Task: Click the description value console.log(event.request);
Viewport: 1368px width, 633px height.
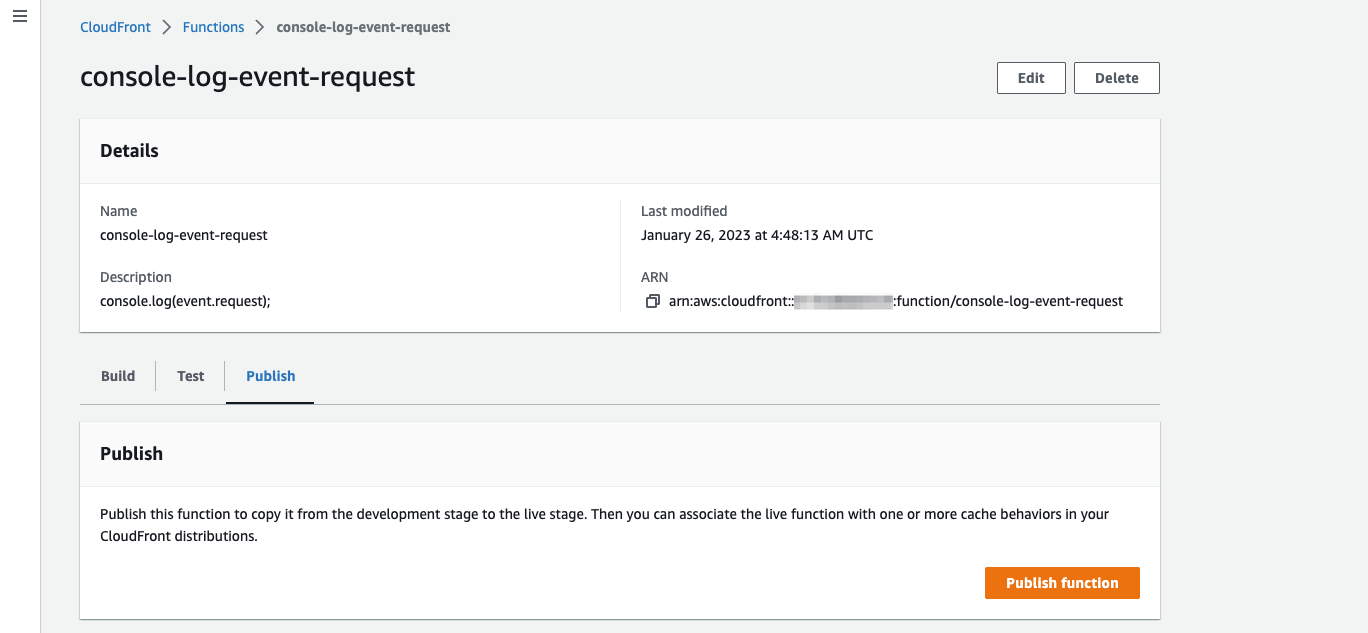Action: coord(185,301)
